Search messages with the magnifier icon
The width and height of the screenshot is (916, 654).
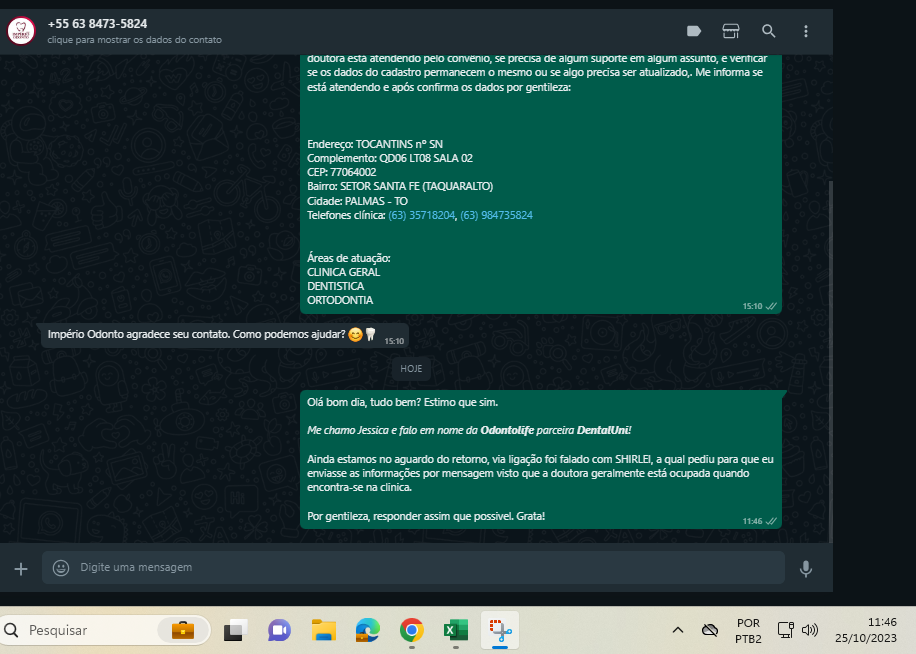(x=769, y=31)
